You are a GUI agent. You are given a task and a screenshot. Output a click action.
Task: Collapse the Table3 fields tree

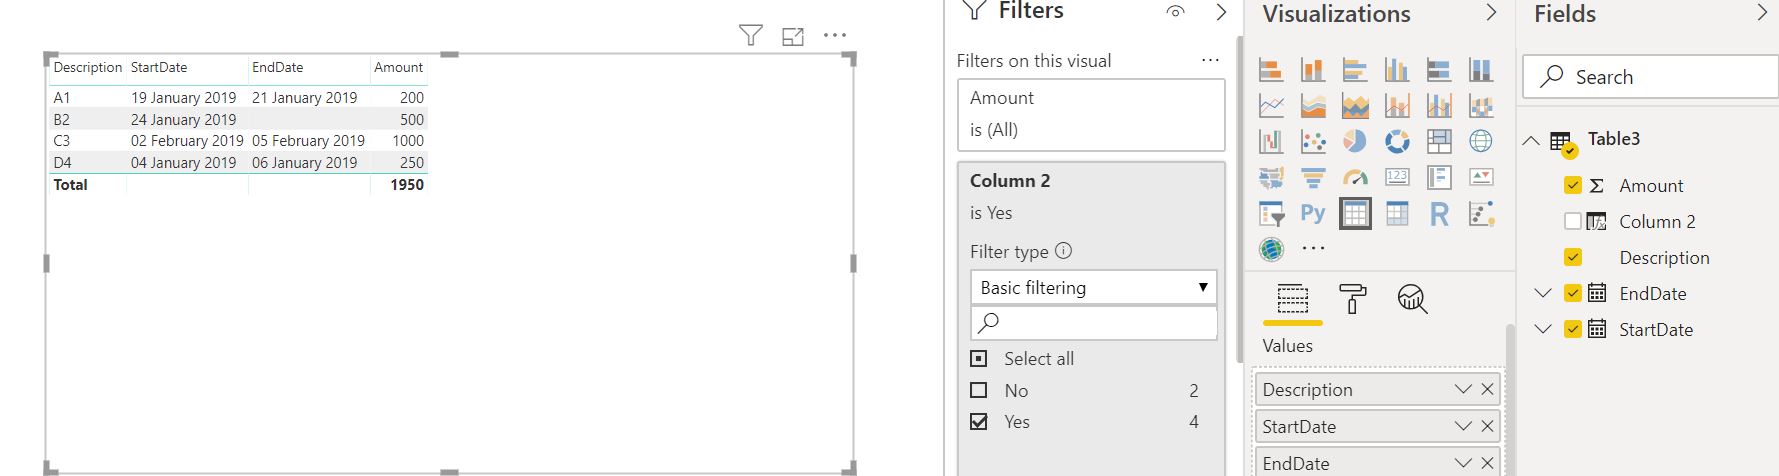coord(1531,140)
